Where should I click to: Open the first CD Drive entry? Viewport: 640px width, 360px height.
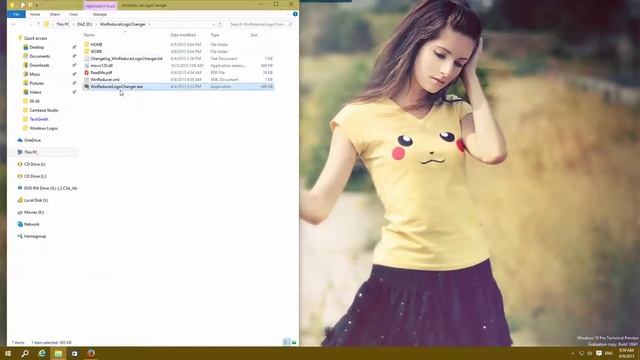(x=35, y=164)
